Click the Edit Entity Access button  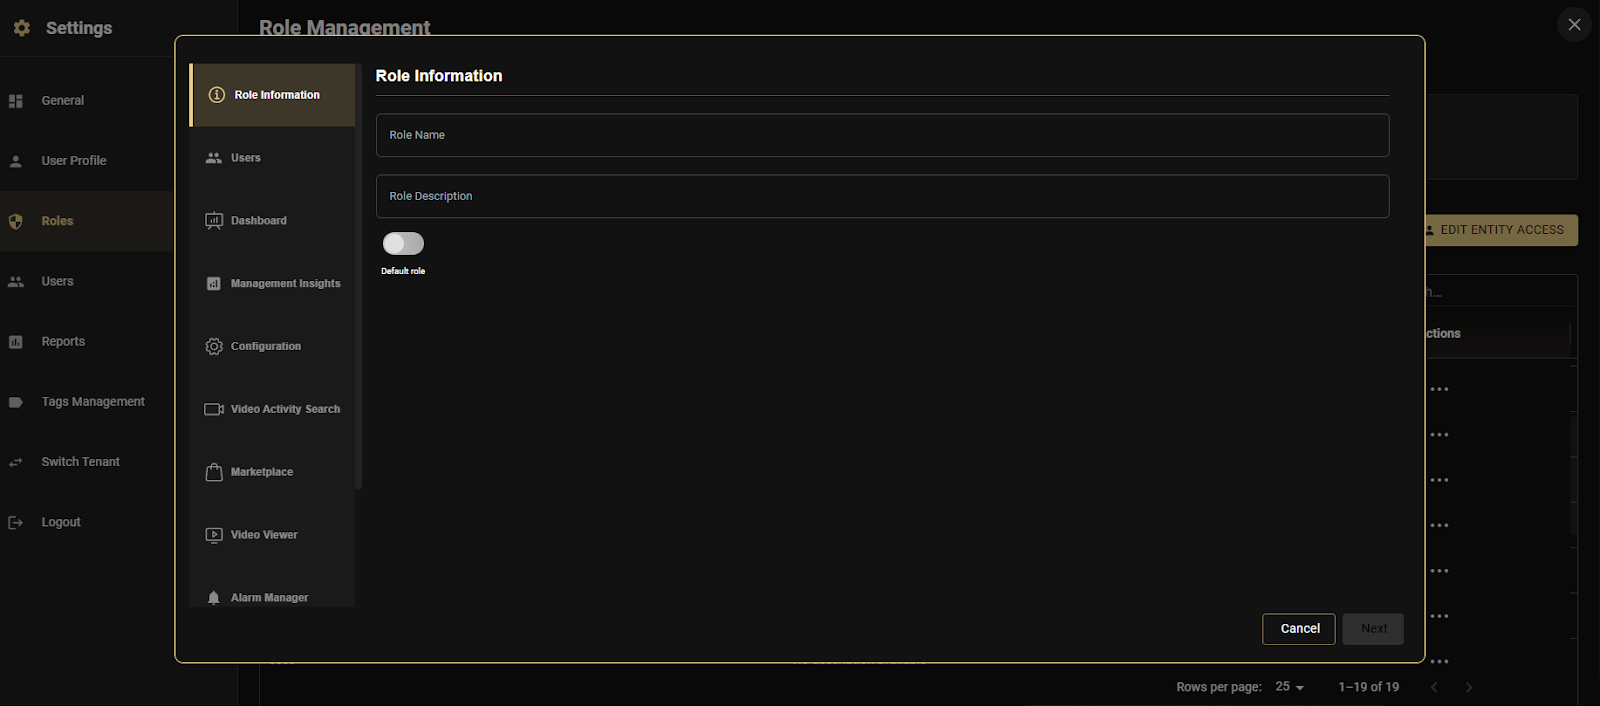click(x=1501, y=230)
